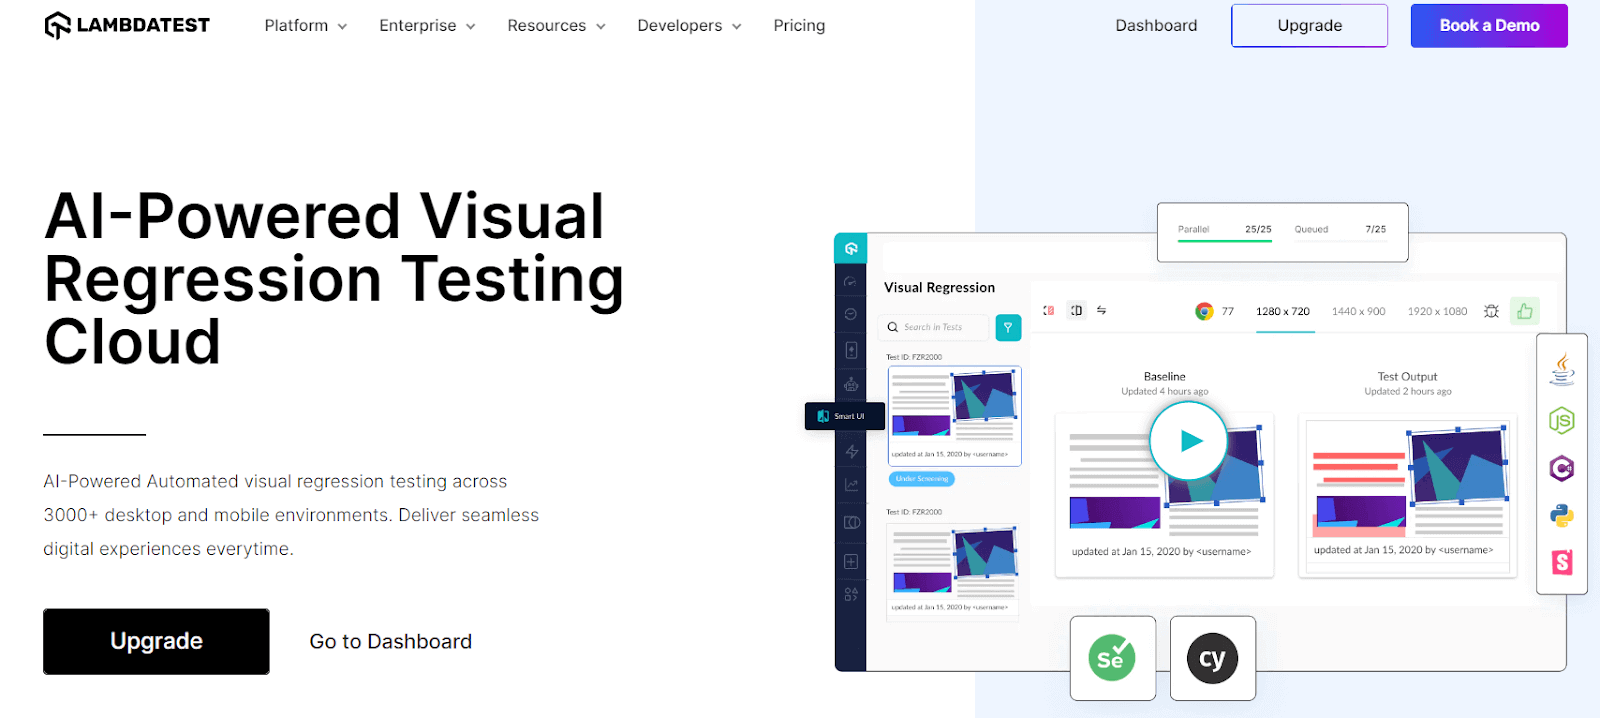Click the LambdaTest home icon atop the dark sidebar

[x=850, y=249]
